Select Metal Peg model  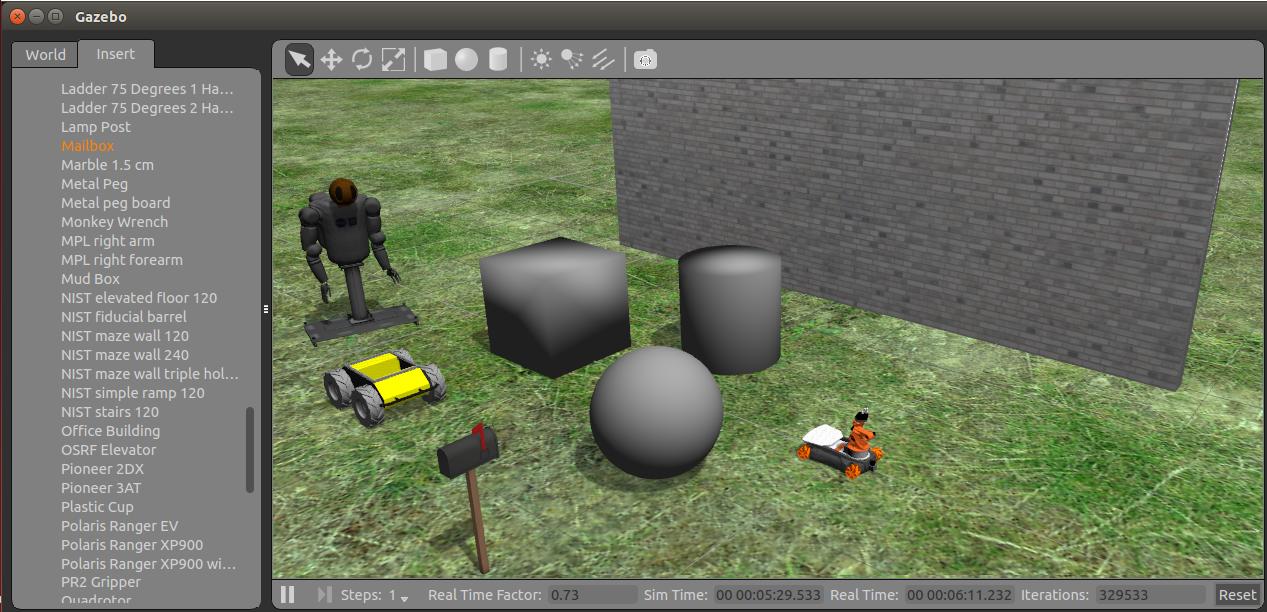click(95, 183)
